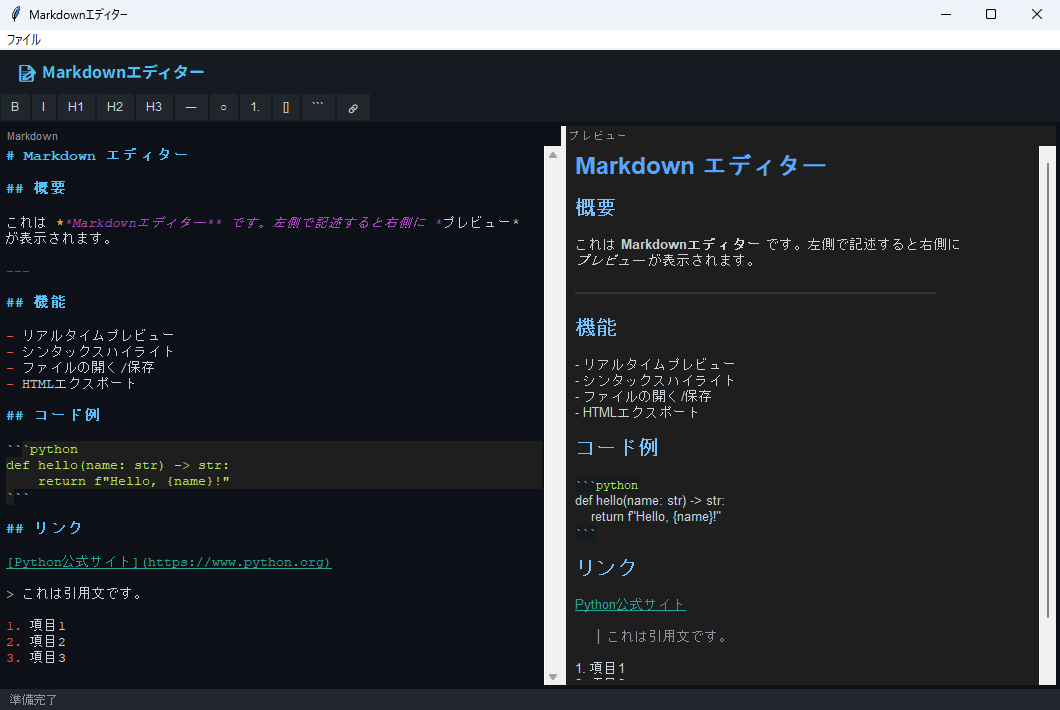This screenshot has height=710, width=1060.
Task: Click the '> これは引用文です。' line in the editor
Action: (74, 594)
